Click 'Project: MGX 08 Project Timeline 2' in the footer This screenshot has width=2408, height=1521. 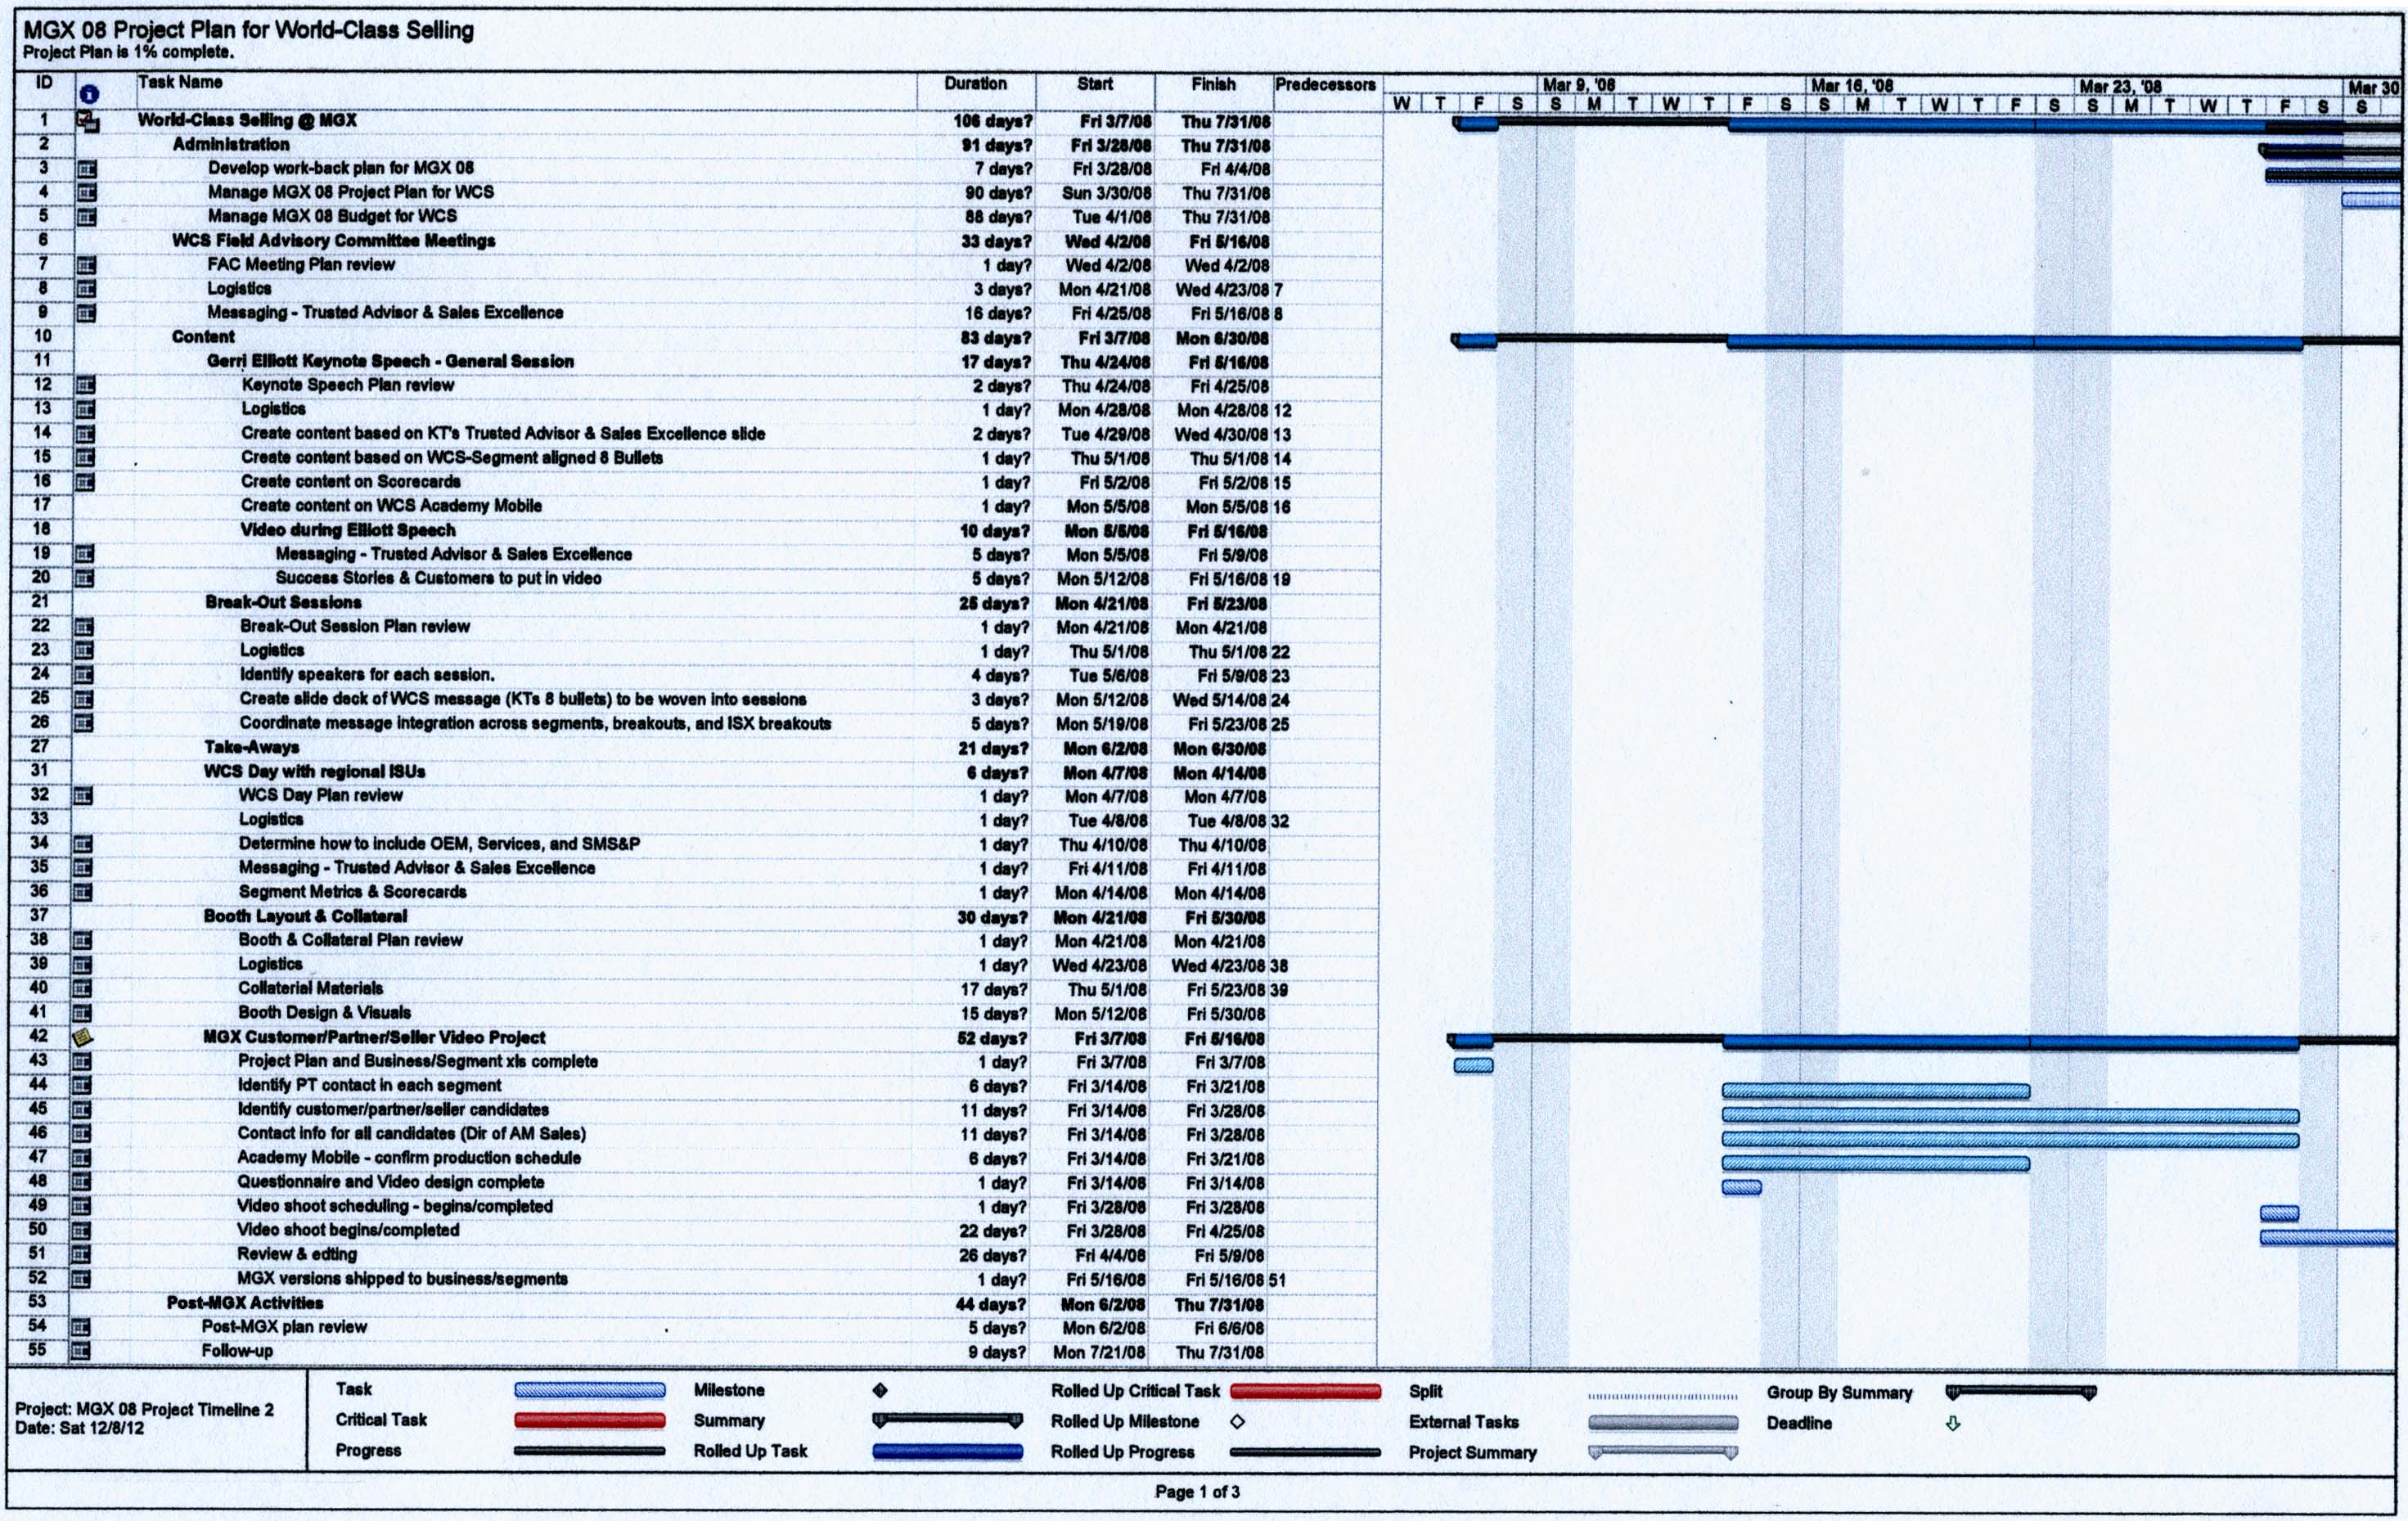144,1410
